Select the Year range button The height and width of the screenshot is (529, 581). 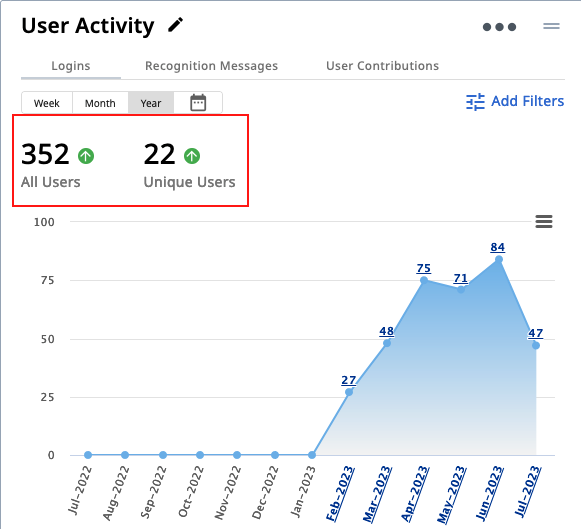point(151,103)
